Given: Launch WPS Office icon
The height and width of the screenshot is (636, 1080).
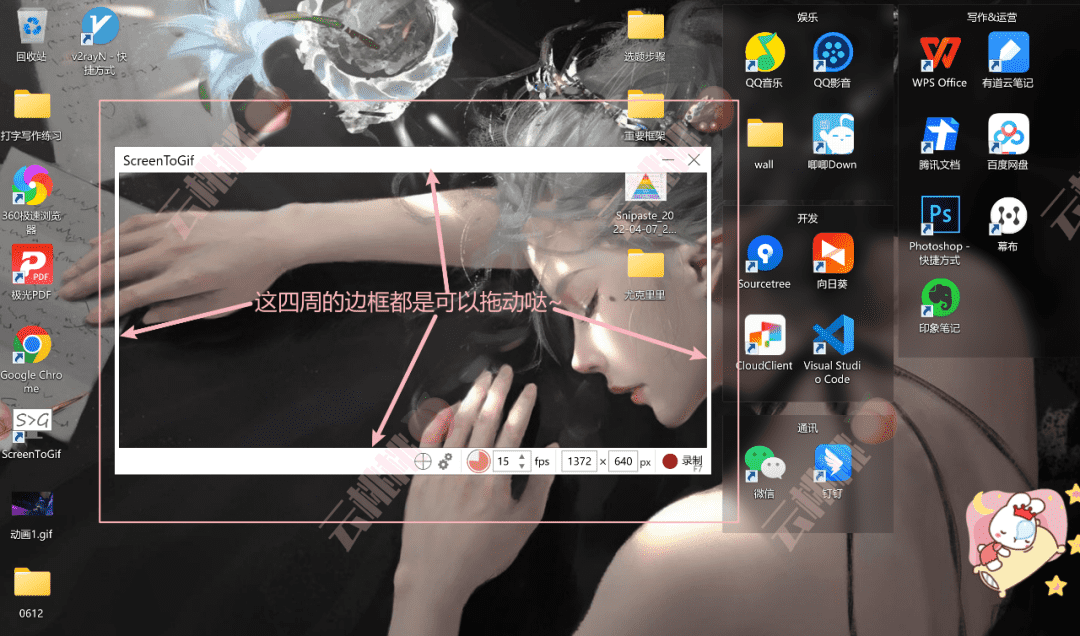Looking at the screenshot, I should 939,52.
